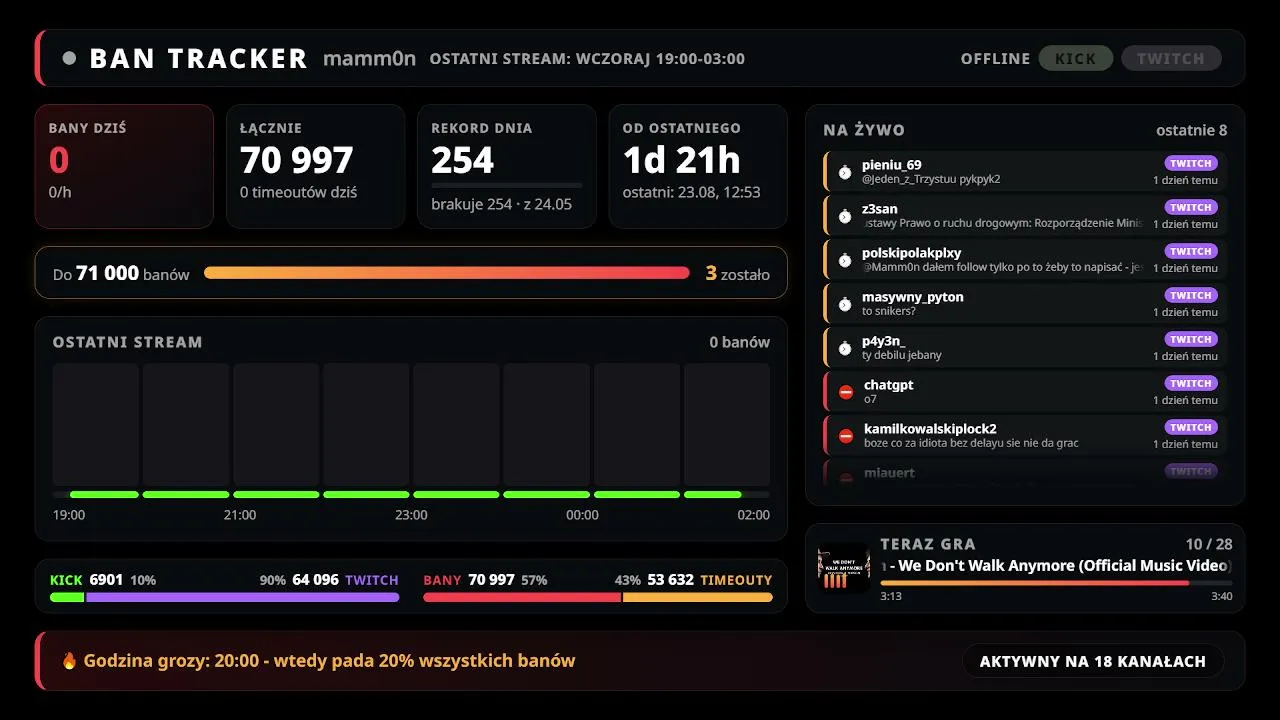Click the TWITCH badge on pieniu_69 row
Viewport: 1280px width, 720px height.
(1191, 163)
